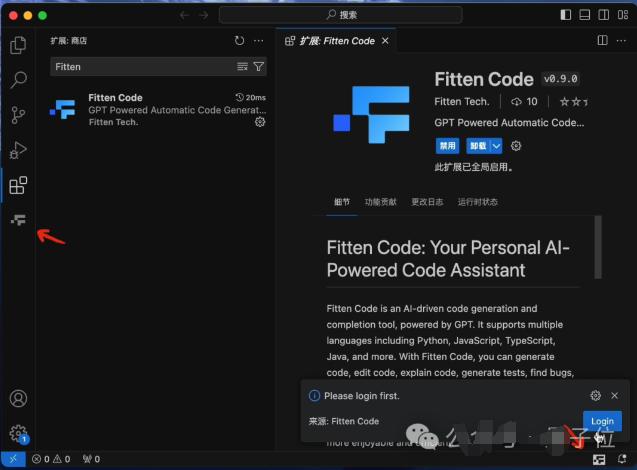Screen dimensions: 637x470
Task: Uninstall the extension with the 卸载 button
Action: tap(478, 145)
